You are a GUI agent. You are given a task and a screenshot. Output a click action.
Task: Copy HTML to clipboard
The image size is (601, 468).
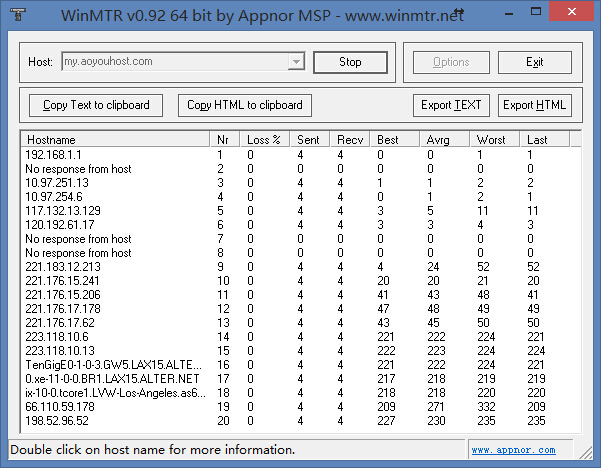click(245, 105)
